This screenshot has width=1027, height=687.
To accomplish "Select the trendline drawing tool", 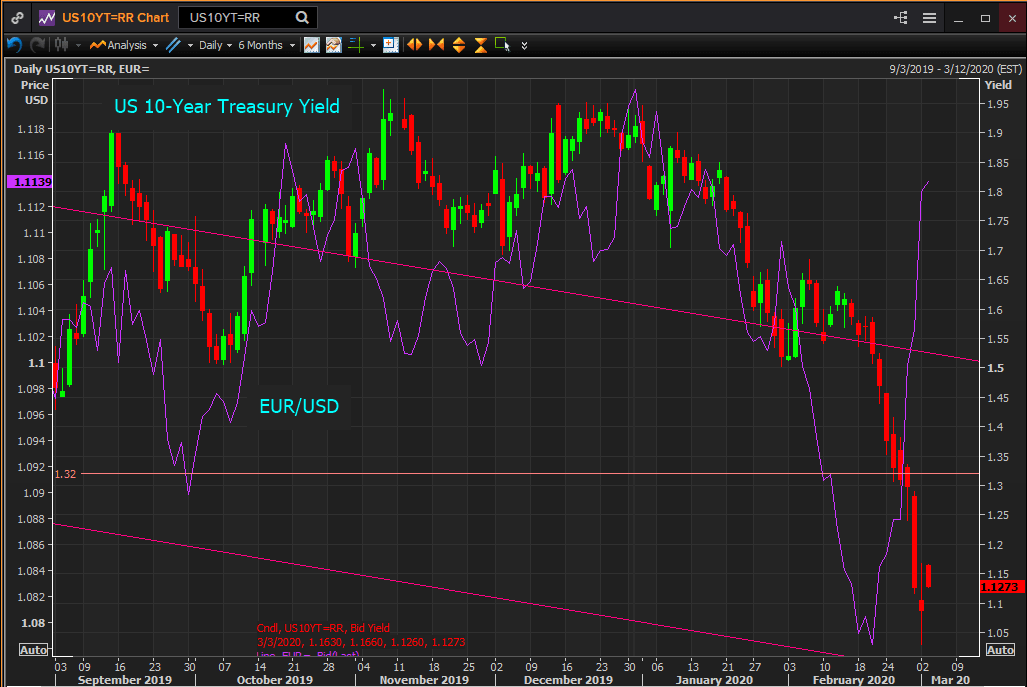I will click(174, 45).
